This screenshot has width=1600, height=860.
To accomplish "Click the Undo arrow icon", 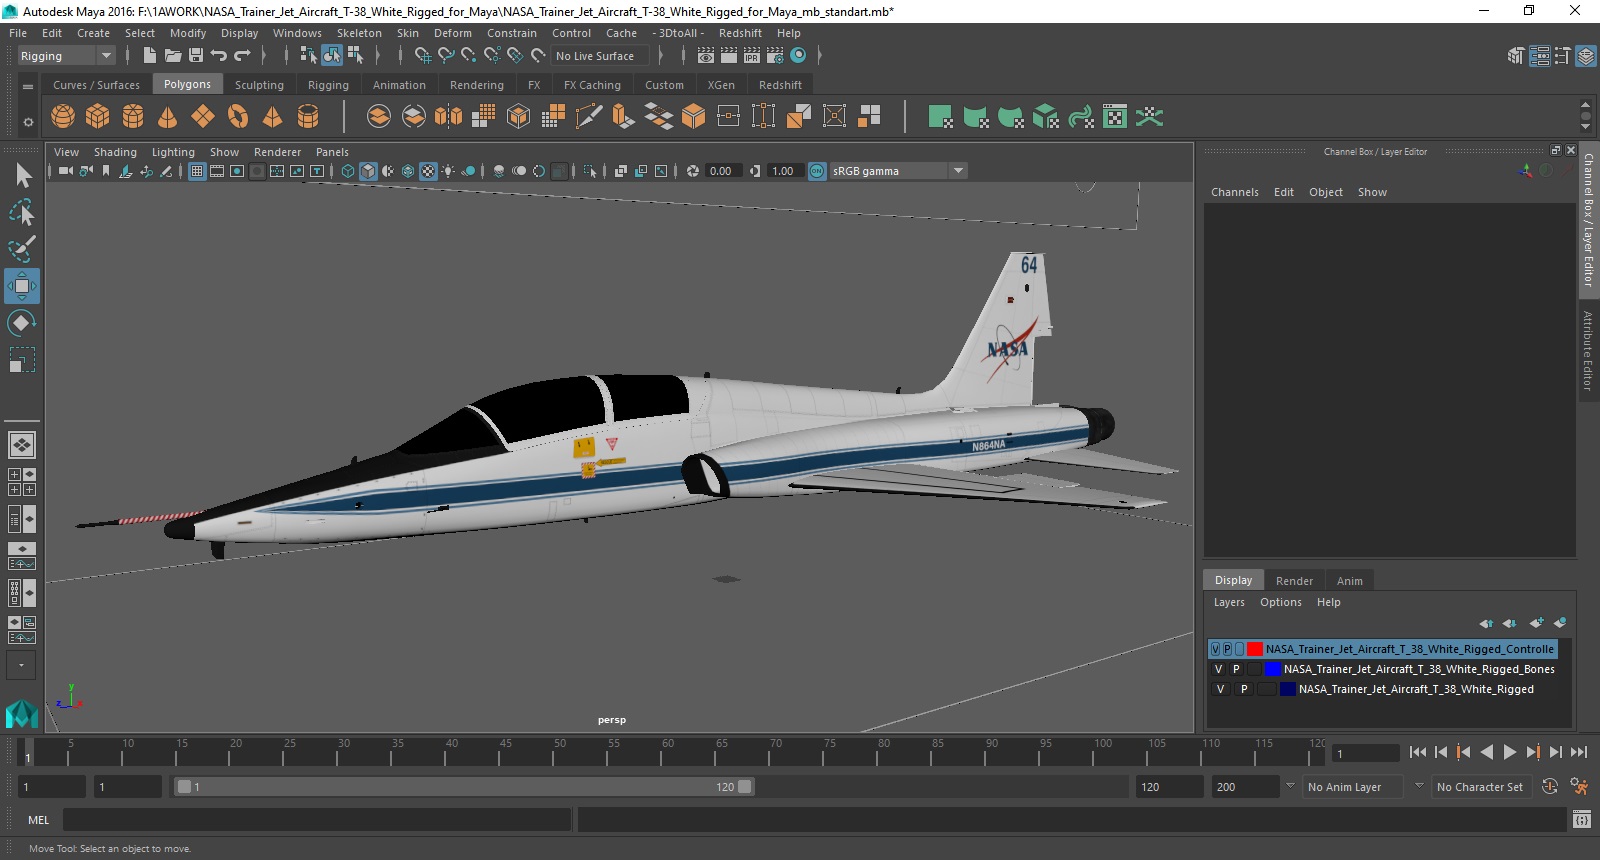I will click(x=218, y=56).
